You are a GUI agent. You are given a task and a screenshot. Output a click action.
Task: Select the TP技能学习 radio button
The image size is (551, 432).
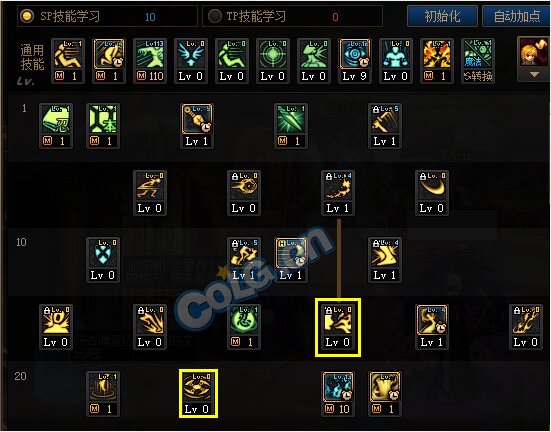pyautogui.click(x=214, y=16)
